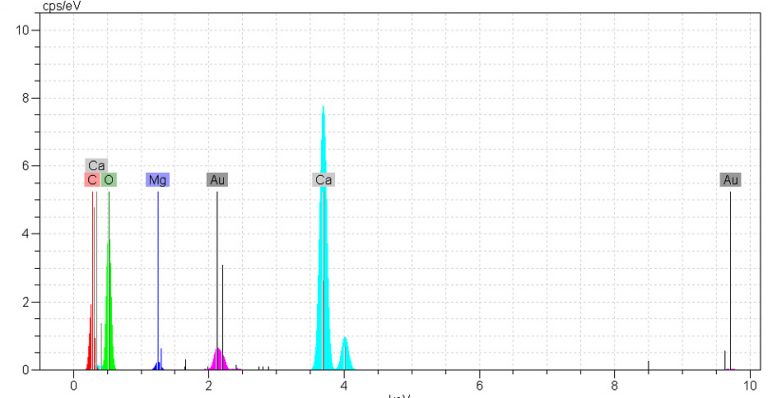Click the cps/eV axis title

pyautogui.click(x=62, y=6)
